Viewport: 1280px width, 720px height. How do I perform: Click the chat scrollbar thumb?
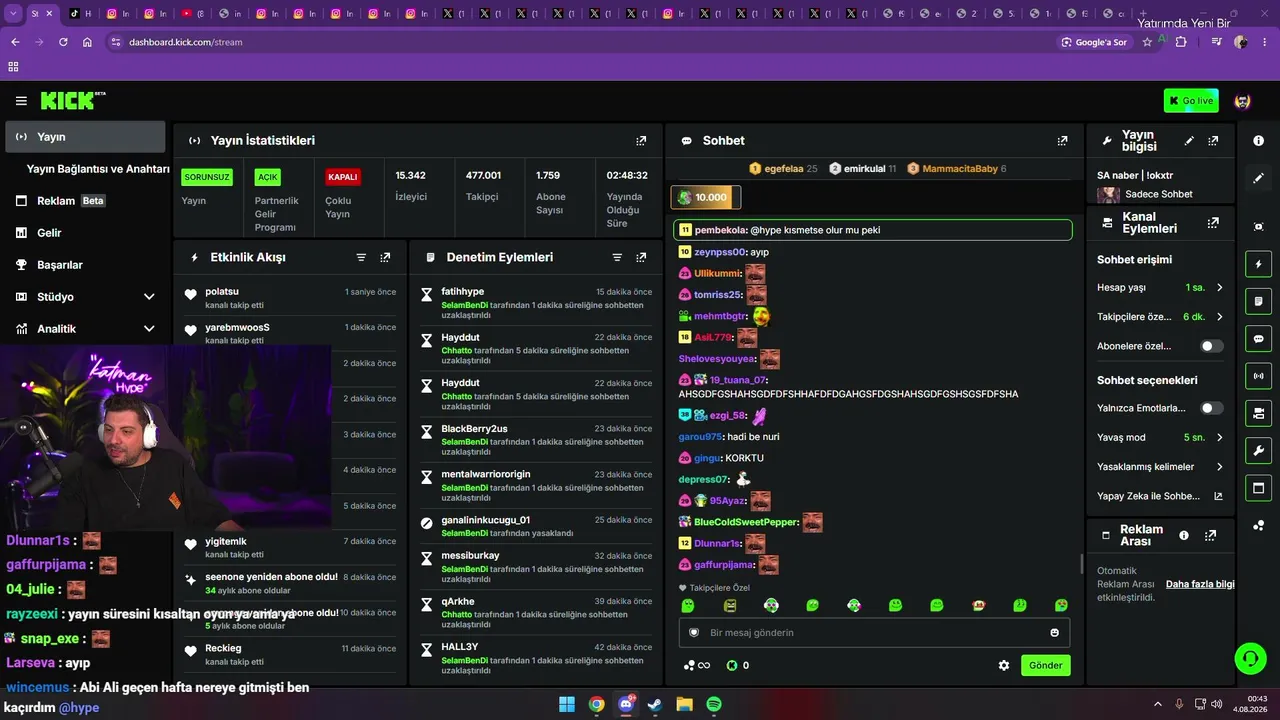click(1080, 564)
